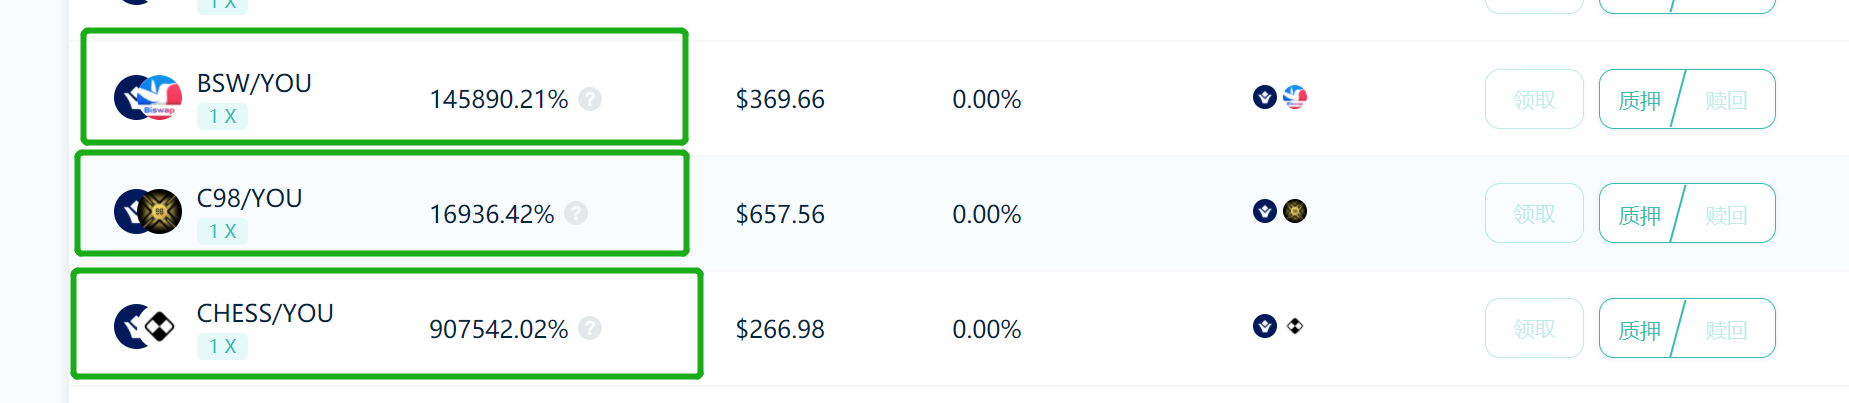Click the CHESS/YOU pair token icon
The width and height of the screenshot is (1849, 403).
click(145, 326)
